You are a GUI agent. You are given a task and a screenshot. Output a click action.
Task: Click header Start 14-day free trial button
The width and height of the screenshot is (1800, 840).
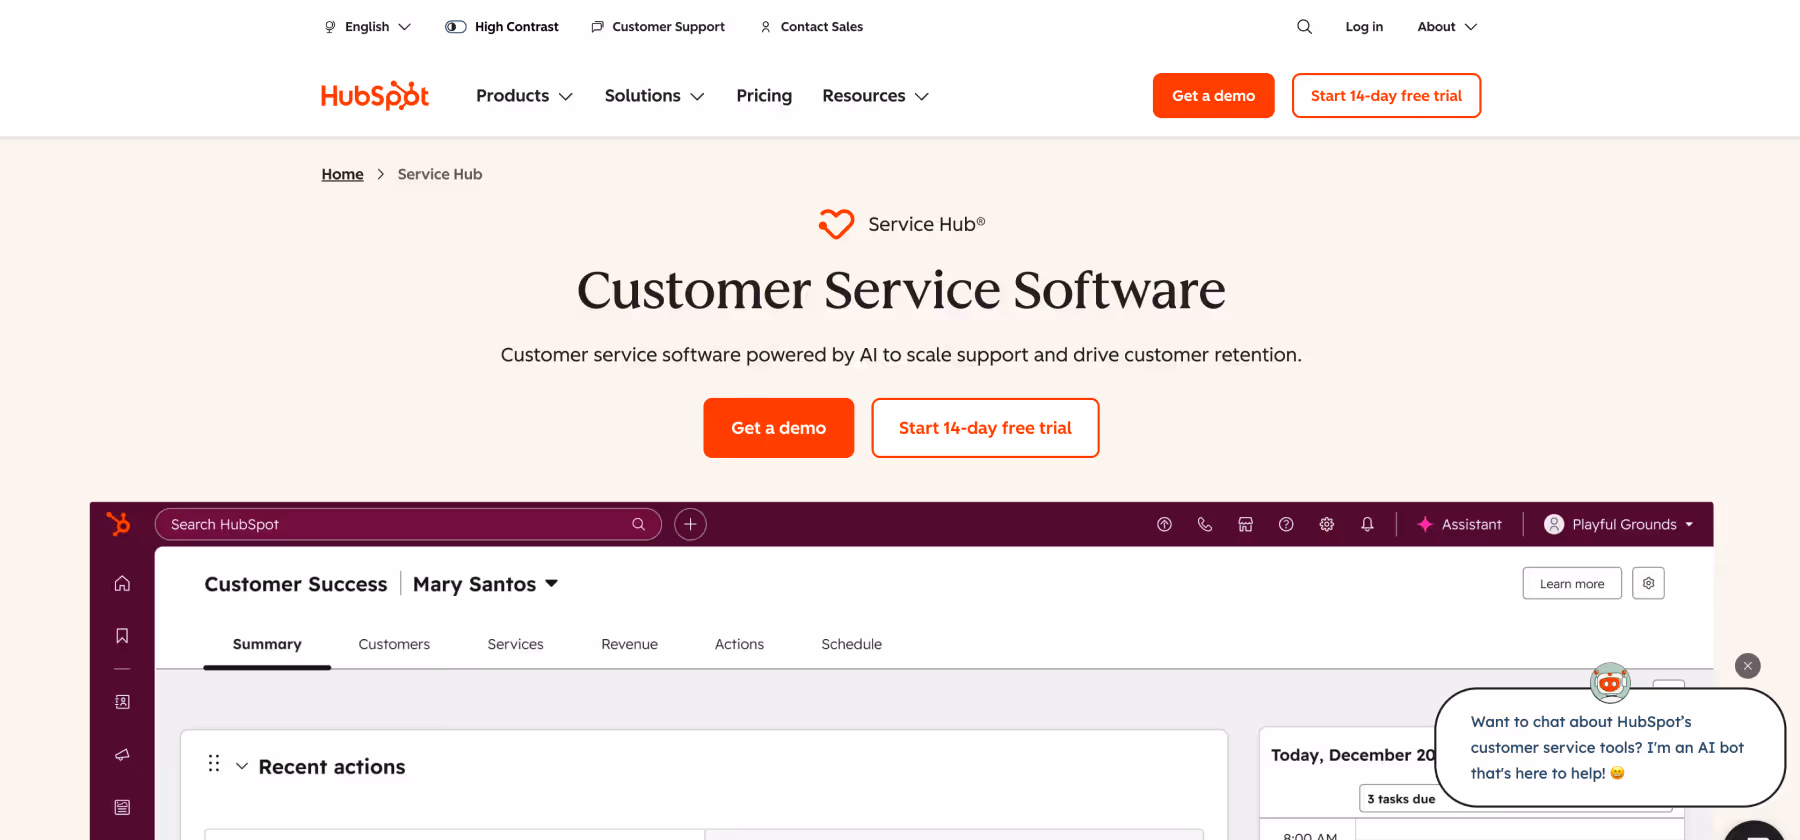point(1386,95)
